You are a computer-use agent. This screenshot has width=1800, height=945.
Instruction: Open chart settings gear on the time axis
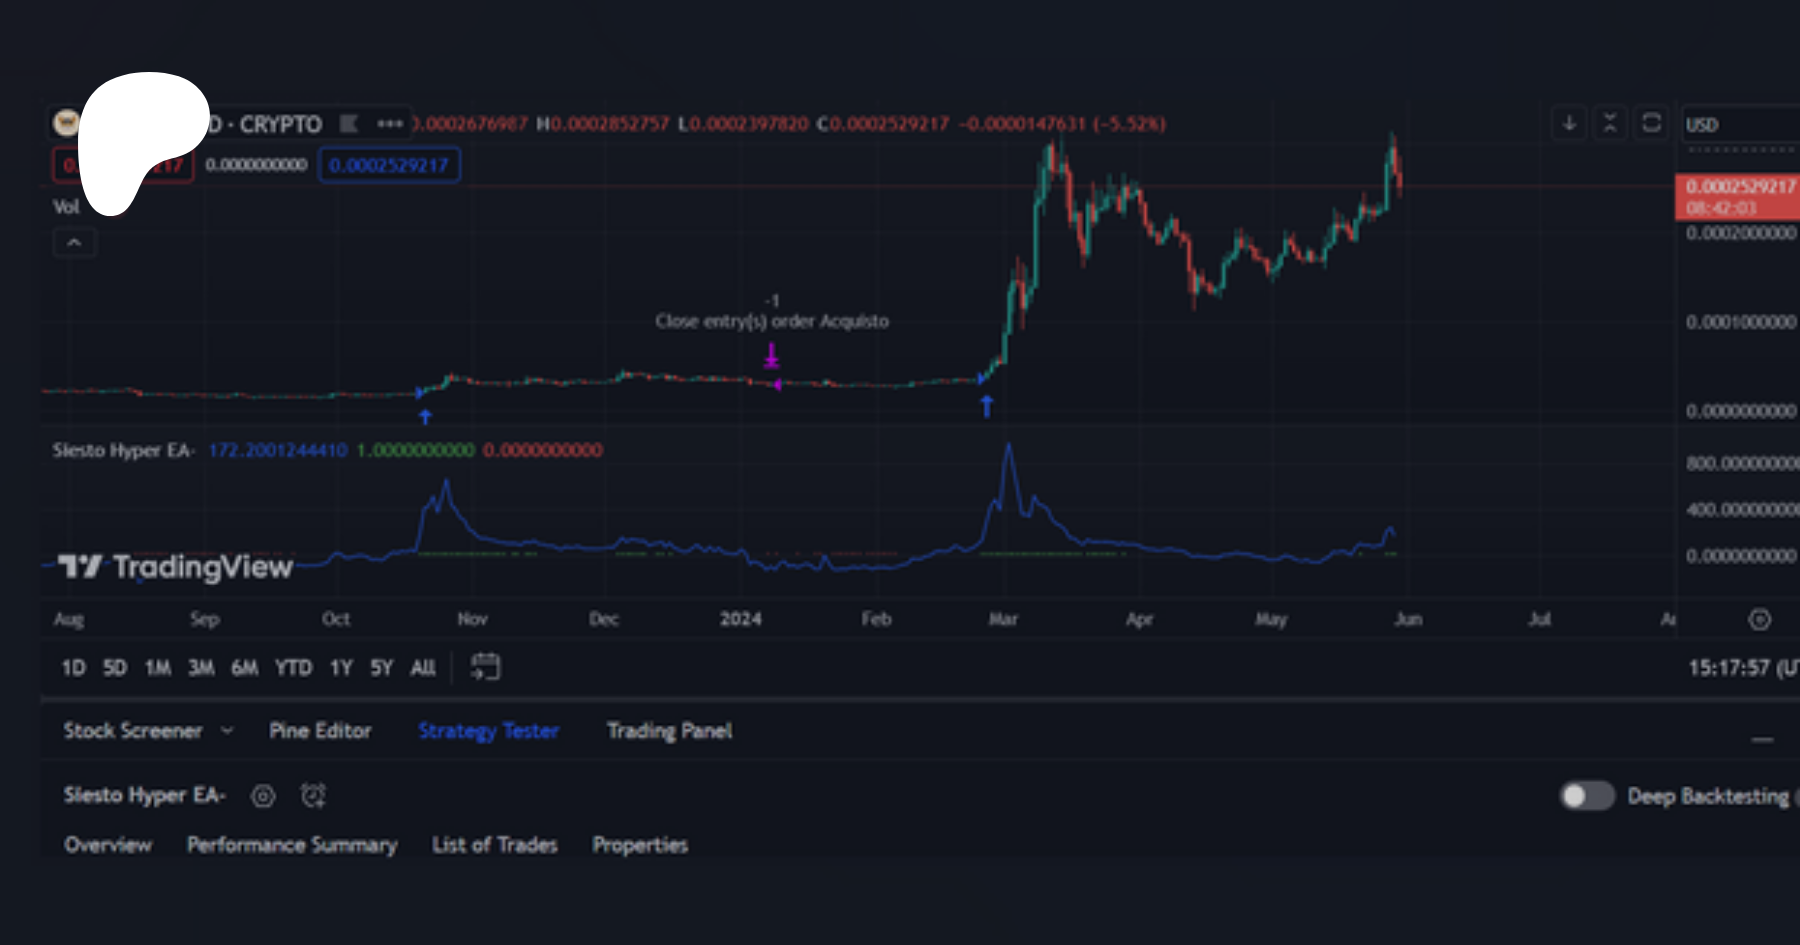(x=1759, y=620)
